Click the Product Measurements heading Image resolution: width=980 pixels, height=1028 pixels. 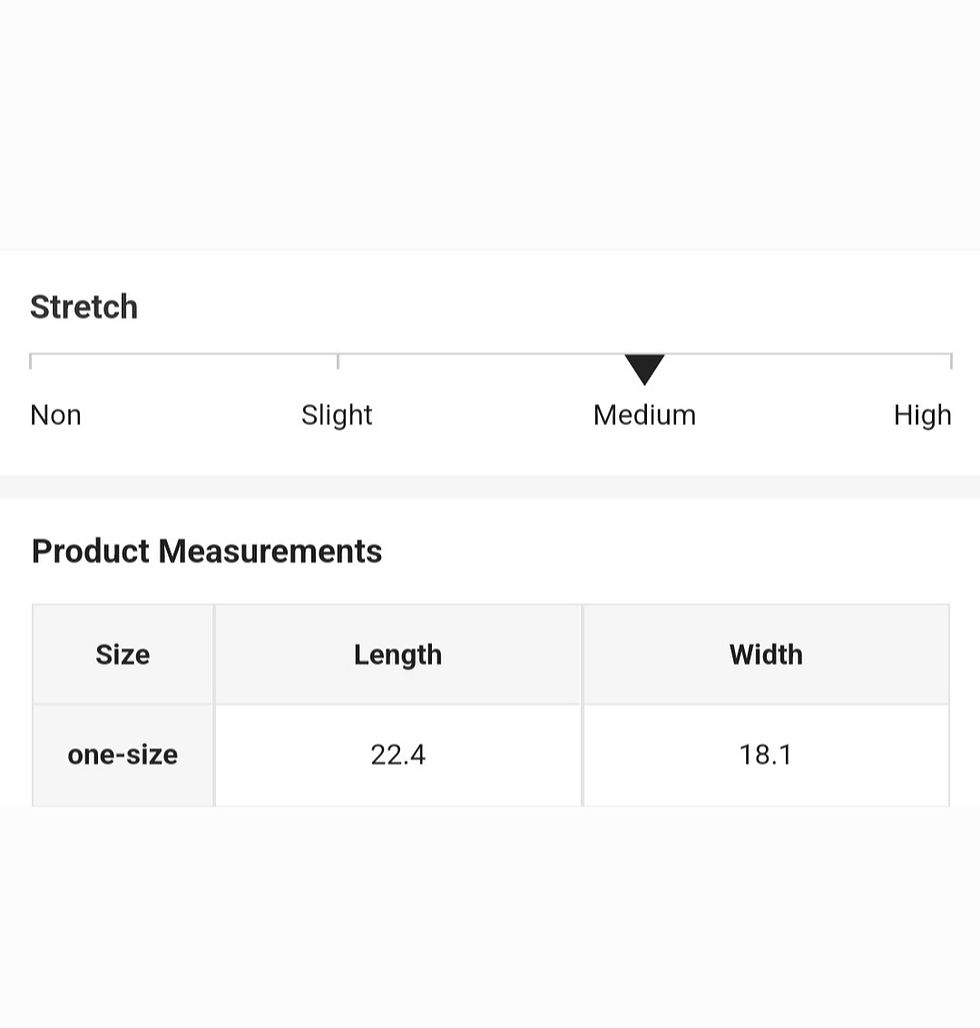point(206,551)
